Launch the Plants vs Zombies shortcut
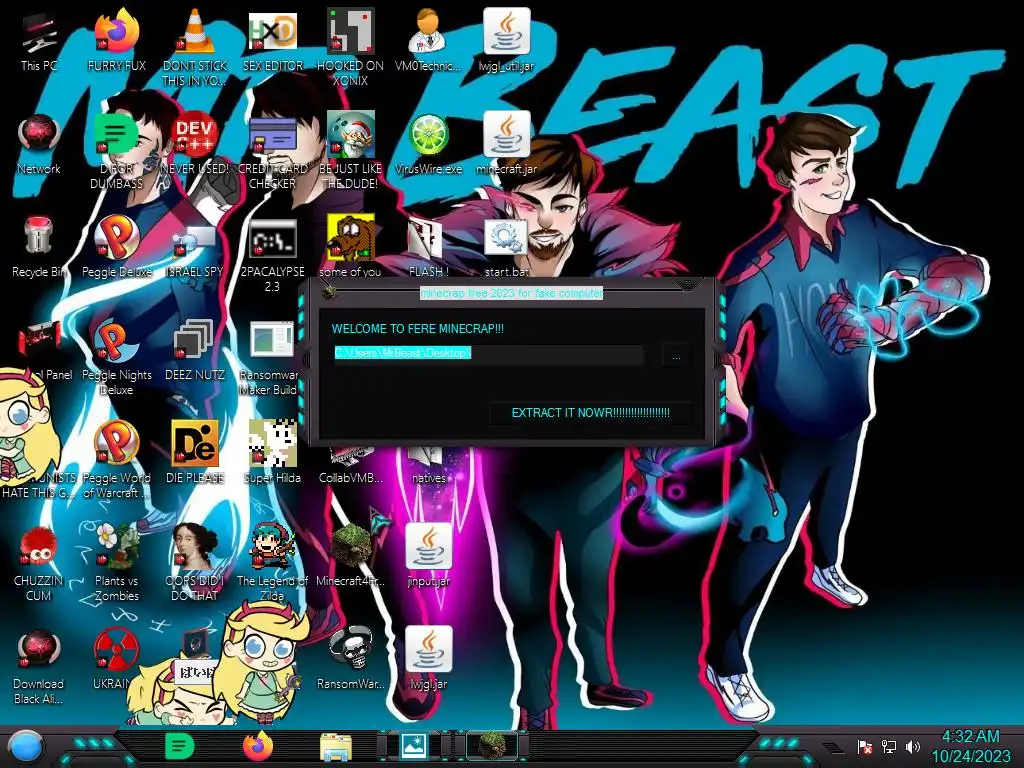The image size is (1024, 768). coord(116,563)
